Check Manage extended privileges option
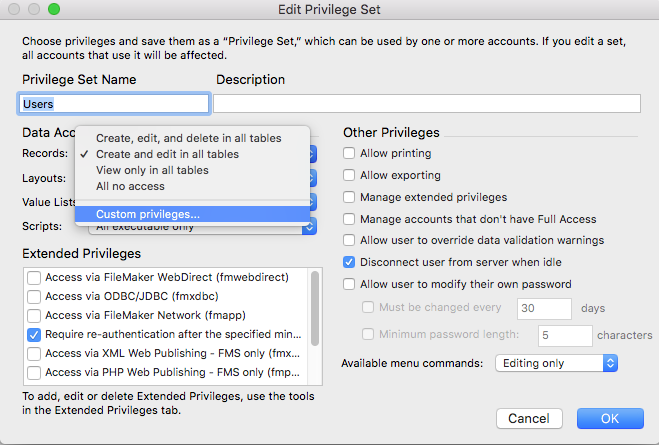659x445 pixels. [x=349, y=198]
